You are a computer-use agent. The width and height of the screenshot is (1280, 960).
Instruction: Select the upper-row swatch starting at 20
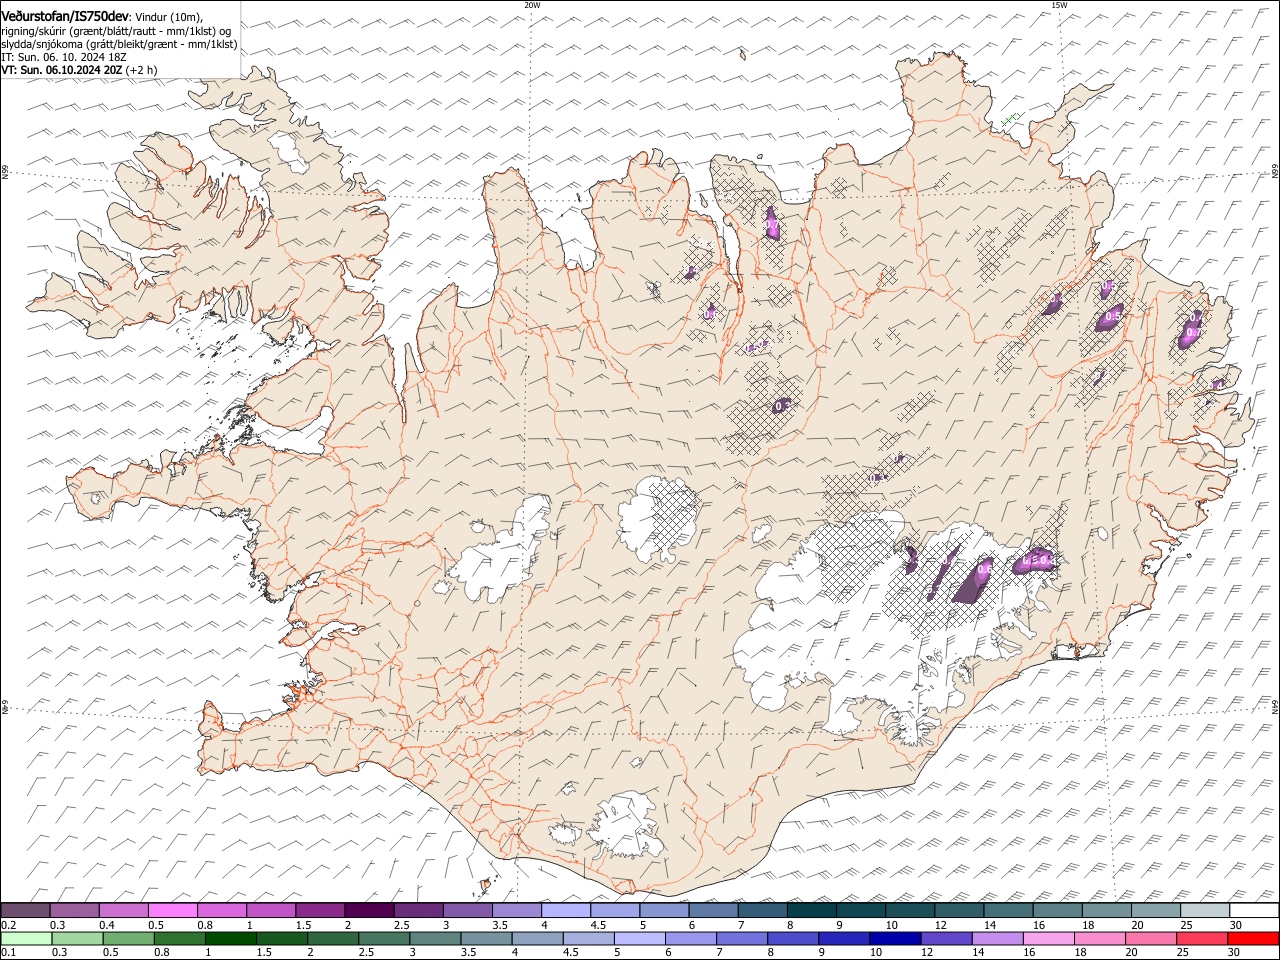[1156, 911]
